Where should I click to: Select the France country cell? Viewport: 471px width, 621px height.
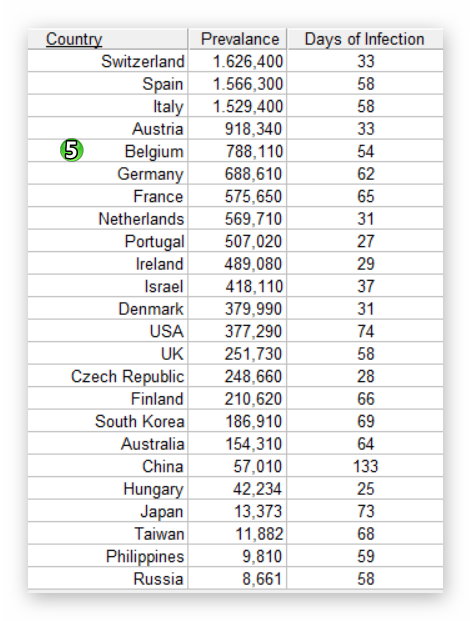[108, 196]
